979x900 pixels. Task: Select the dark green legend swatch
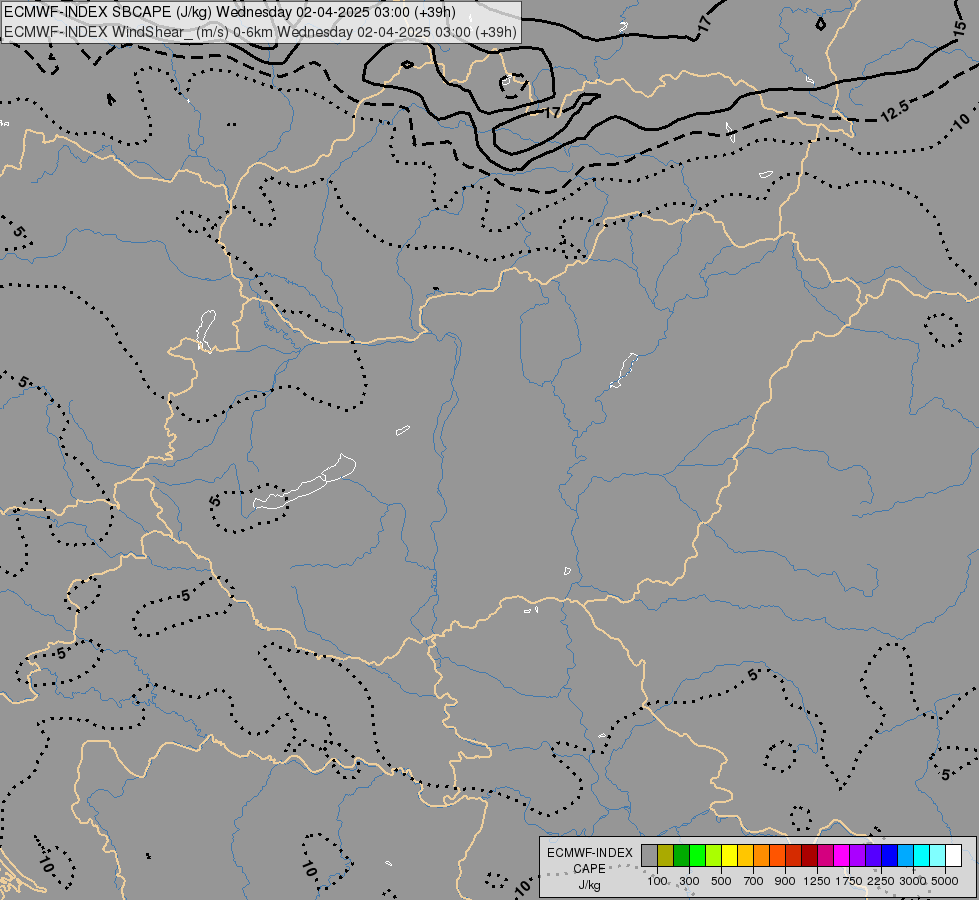[682, 855]
